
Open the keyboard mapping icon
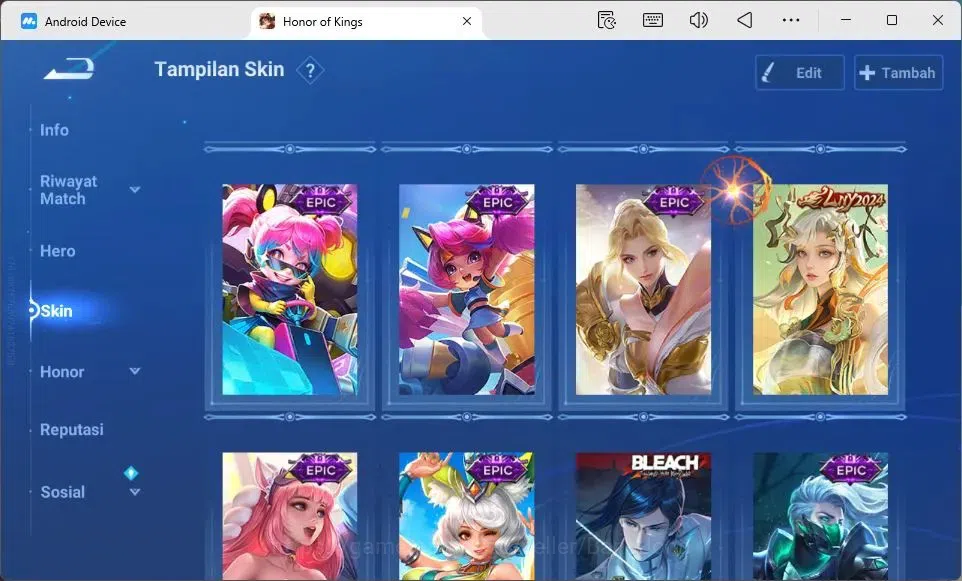652,20
